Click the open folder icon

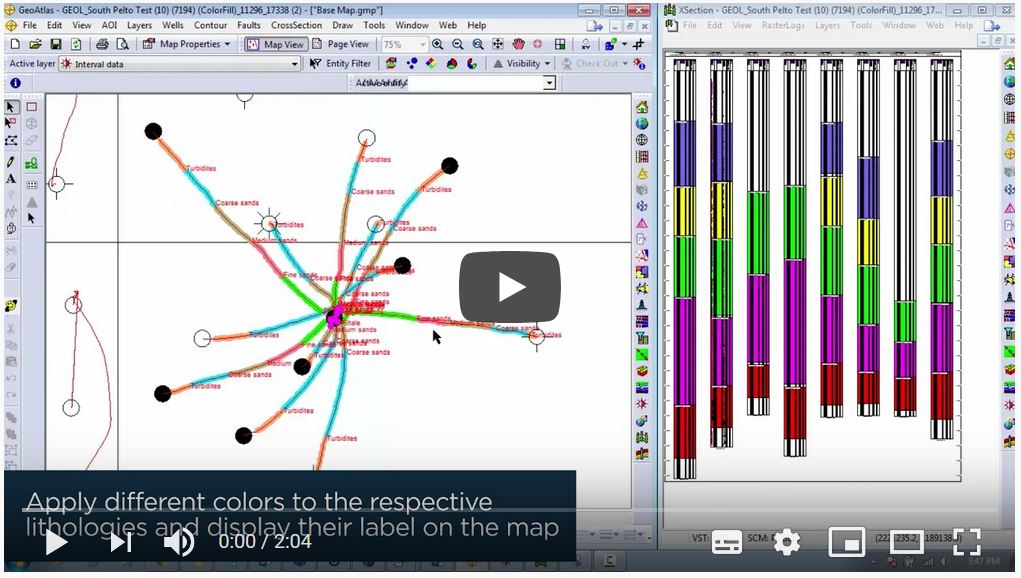(x=36, y=45)
